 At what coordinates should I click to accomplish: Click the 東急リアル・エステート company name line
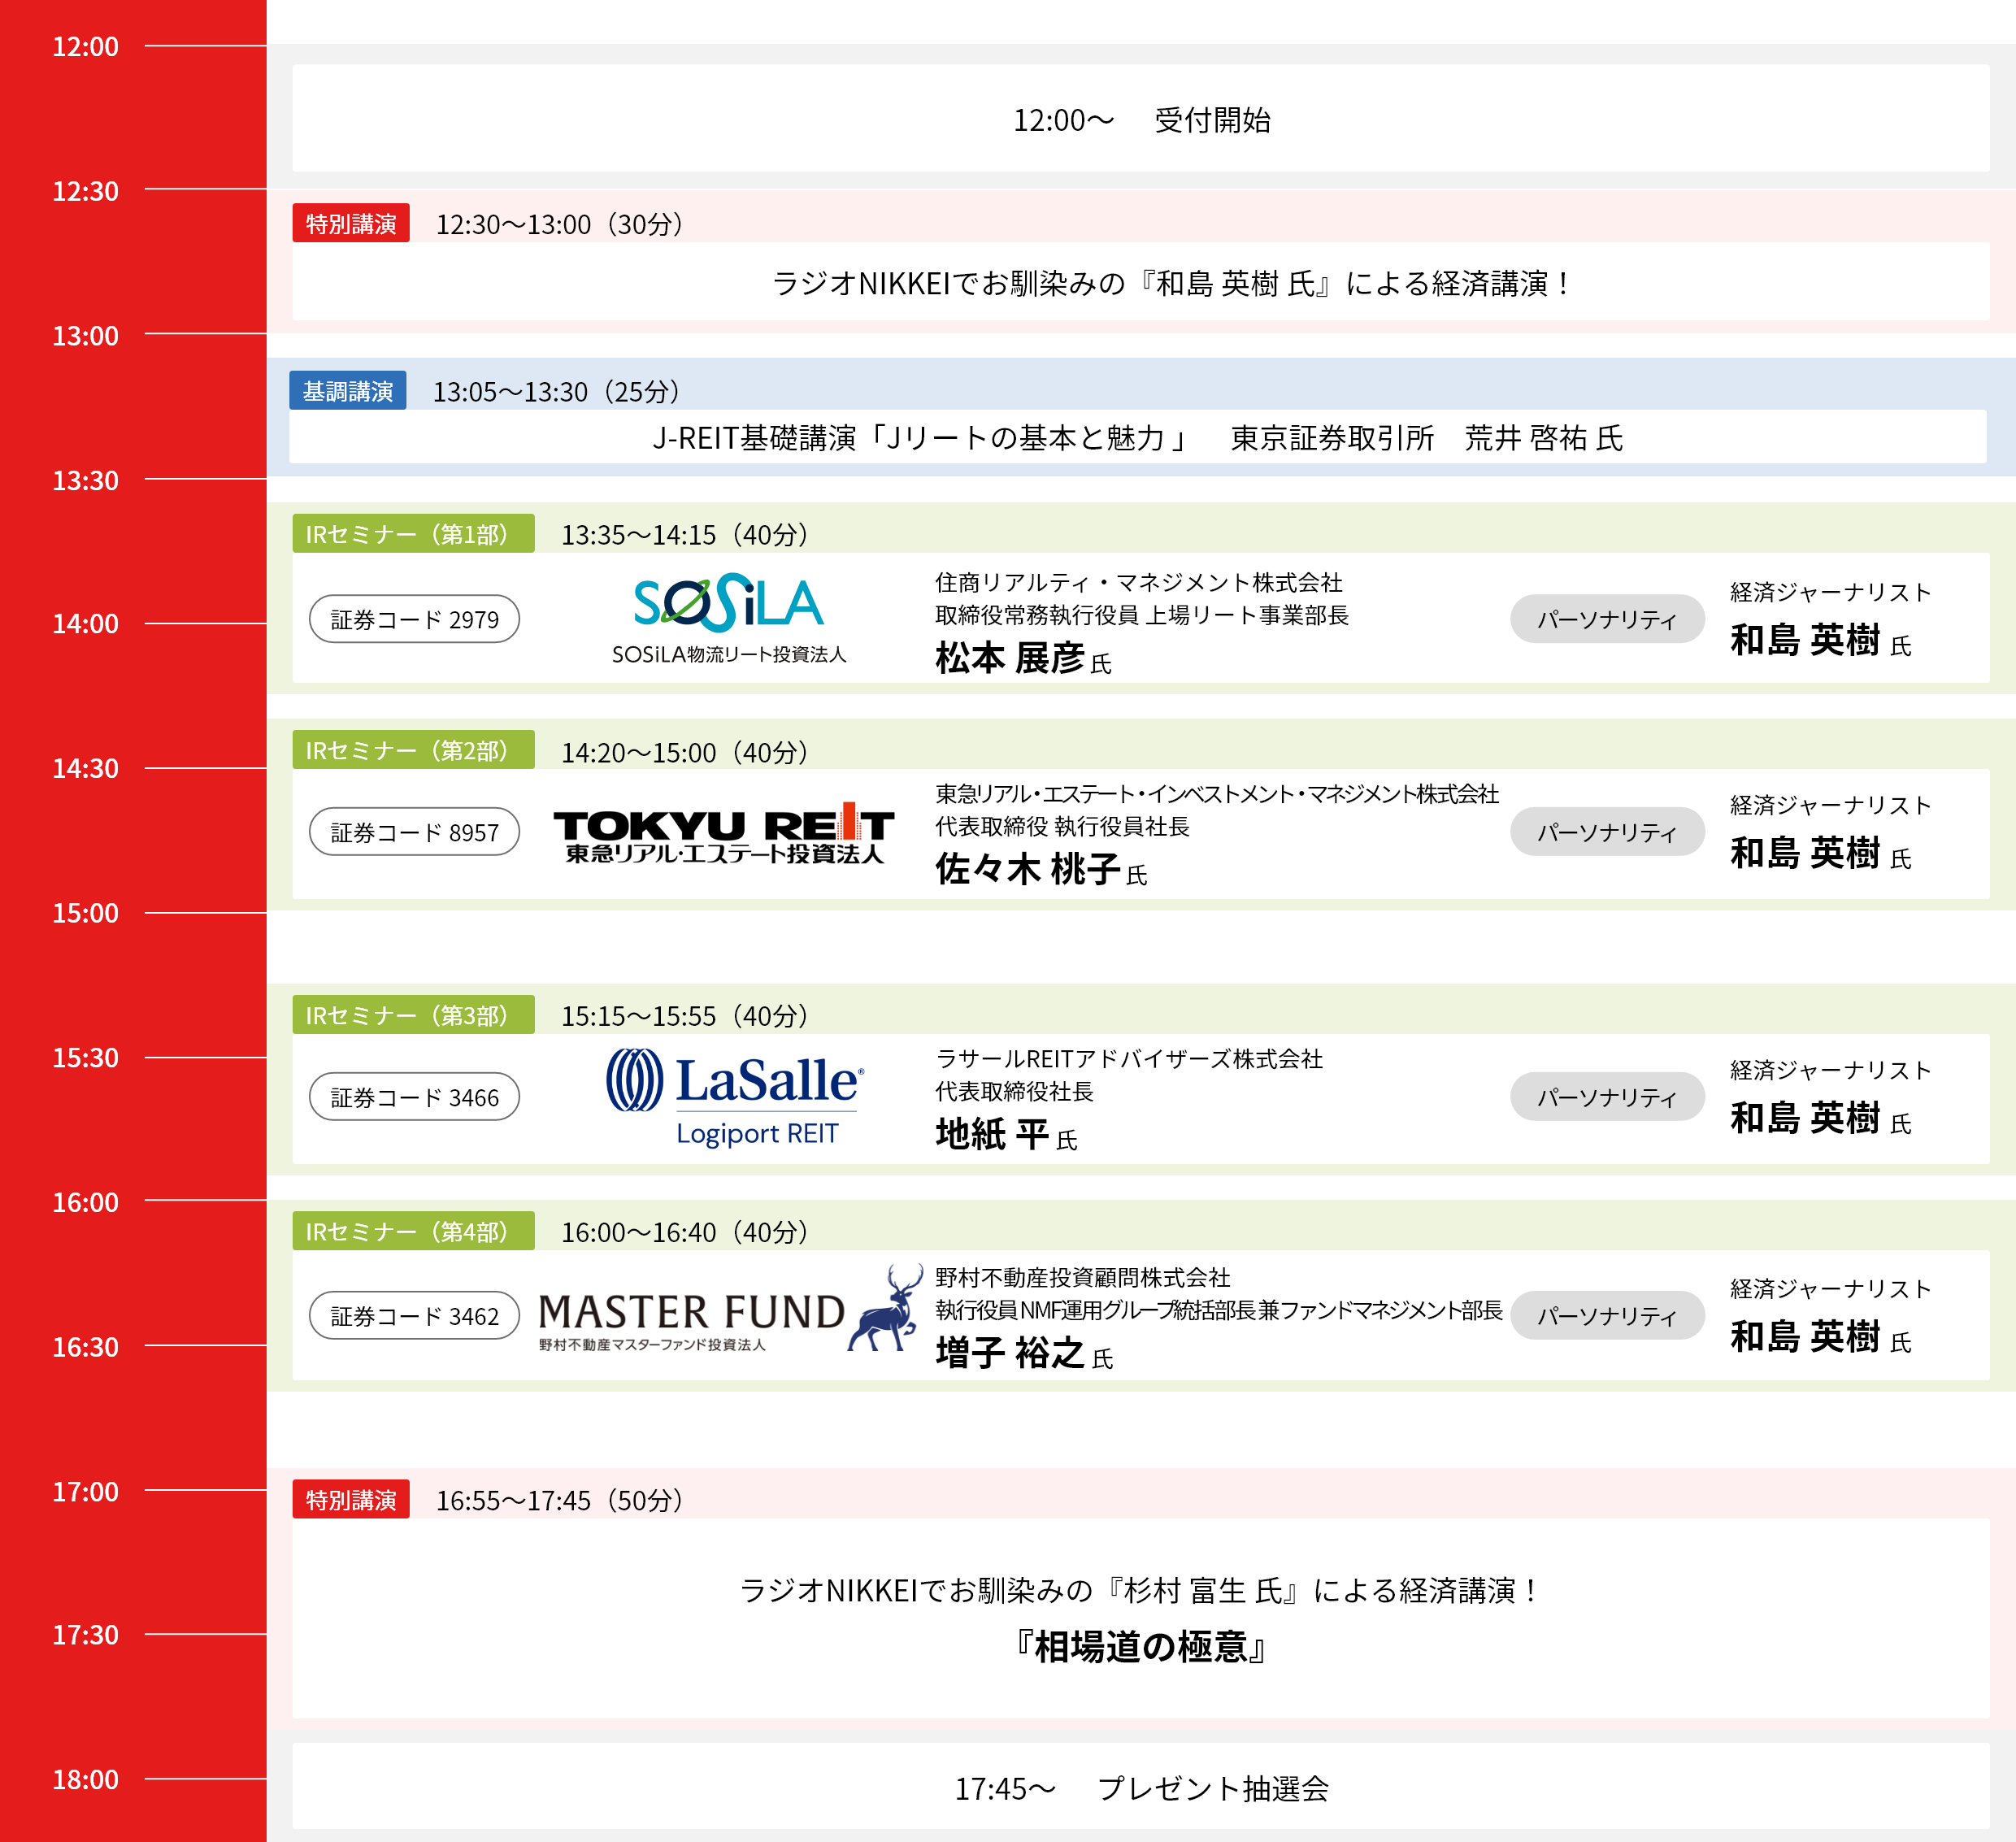click(1217, 794)
